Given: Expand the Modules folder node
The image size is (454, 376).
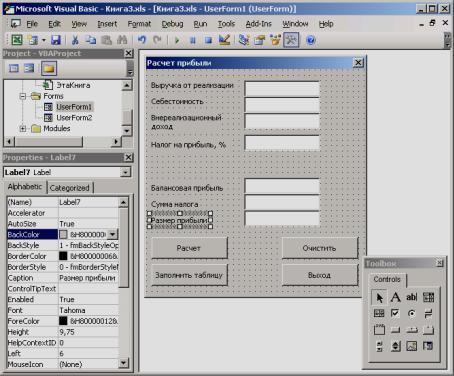Looking at the screenshot, I should click(23, 128).
